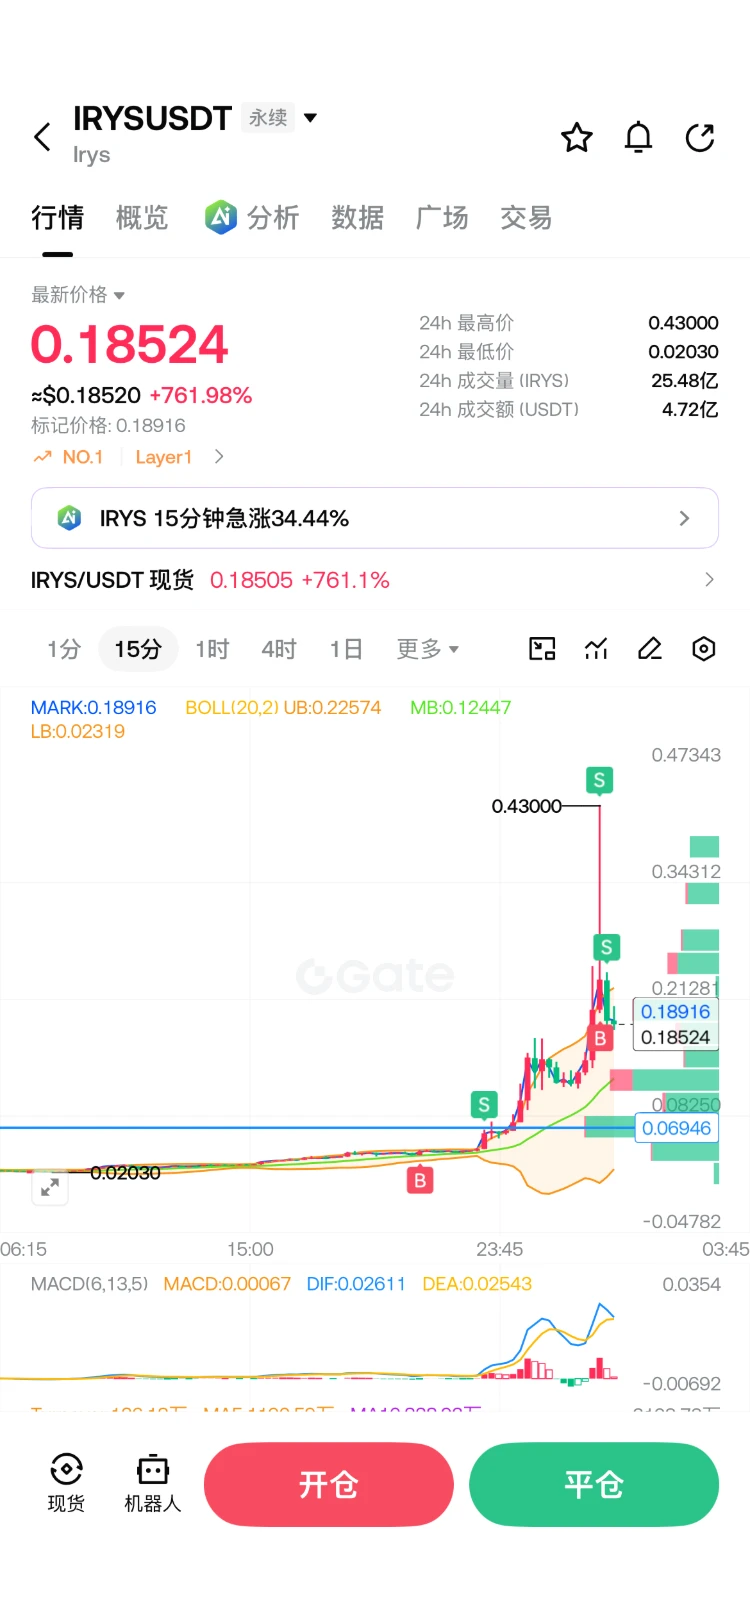Open the chart indicators icon
This screenshot has height=1624, width=750.
596,649
